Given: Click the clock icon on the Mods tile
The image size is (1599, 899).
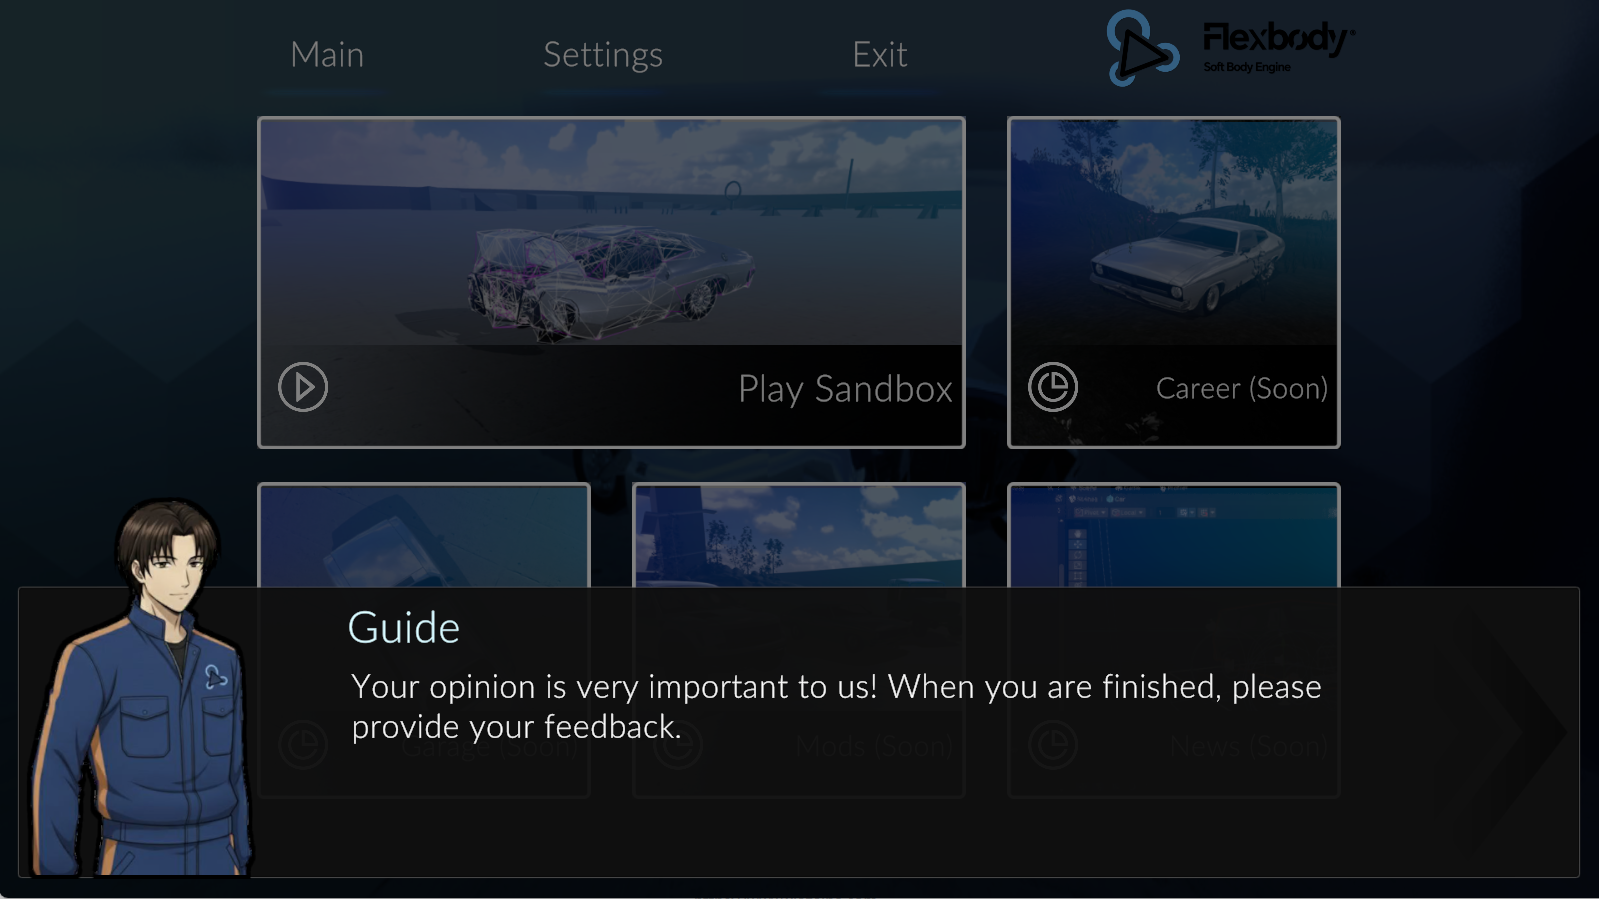Looking at the screenshot, I should pyautogui.click(x=678, y=745).
